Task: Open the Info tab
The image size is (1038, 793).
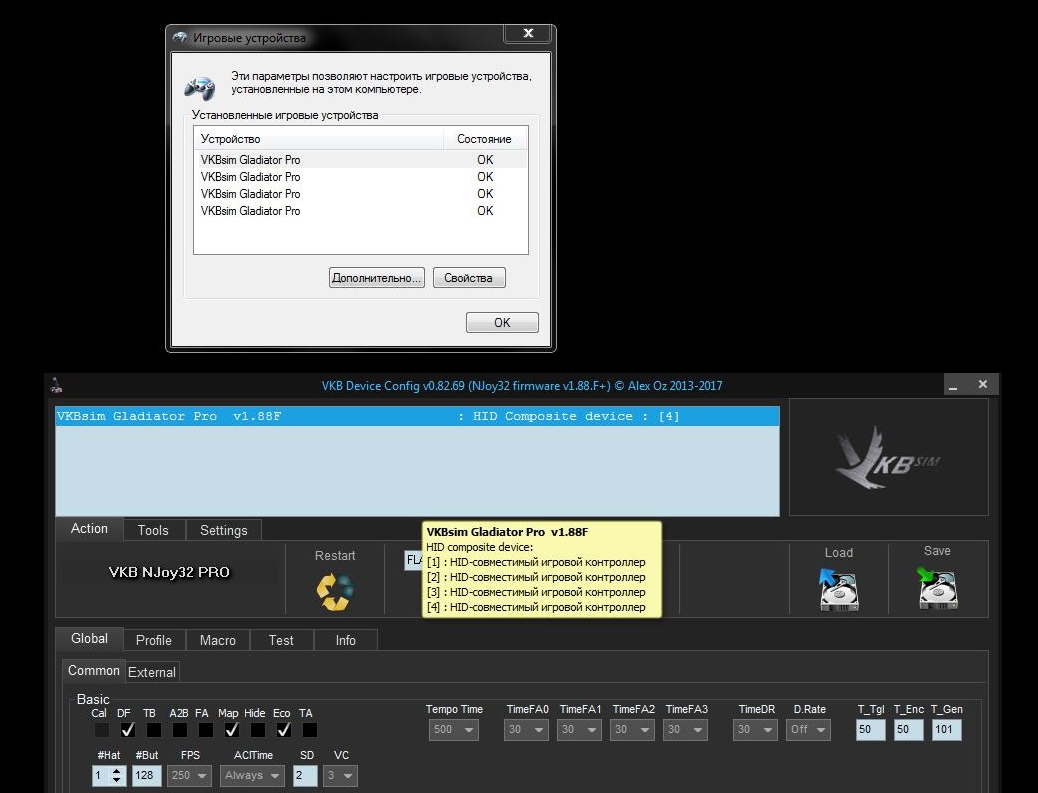Action: point(346,640)
